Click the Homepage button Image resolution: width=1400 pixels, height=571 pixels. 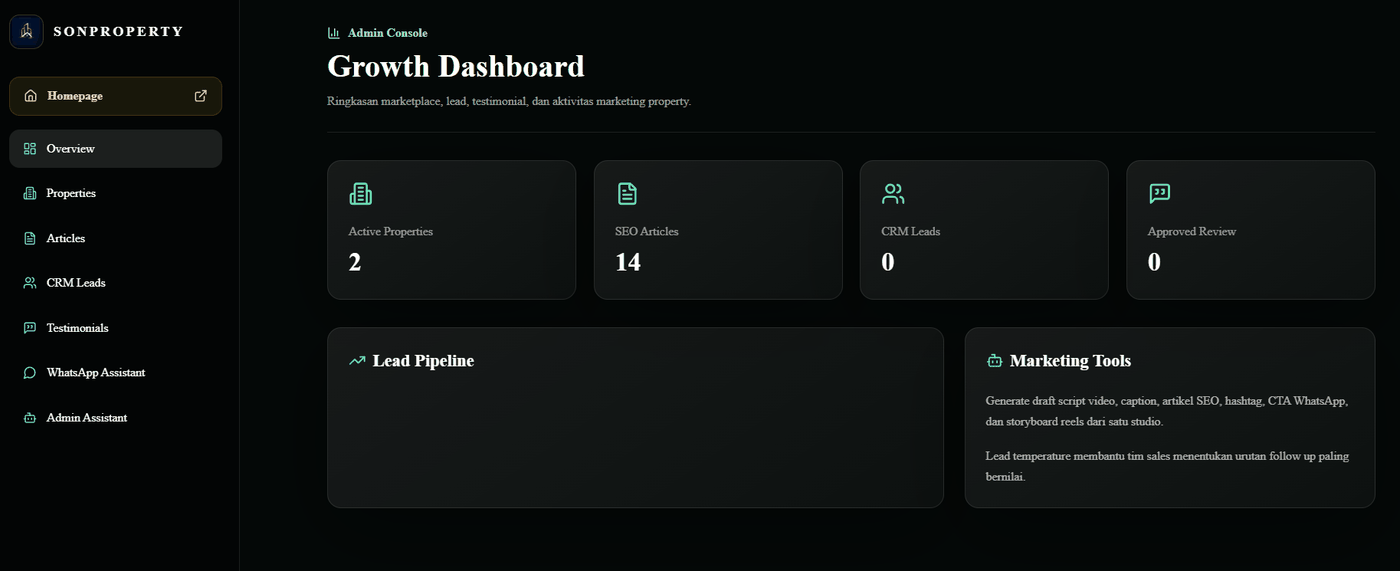pyautogui.click(x=116, y=96)
